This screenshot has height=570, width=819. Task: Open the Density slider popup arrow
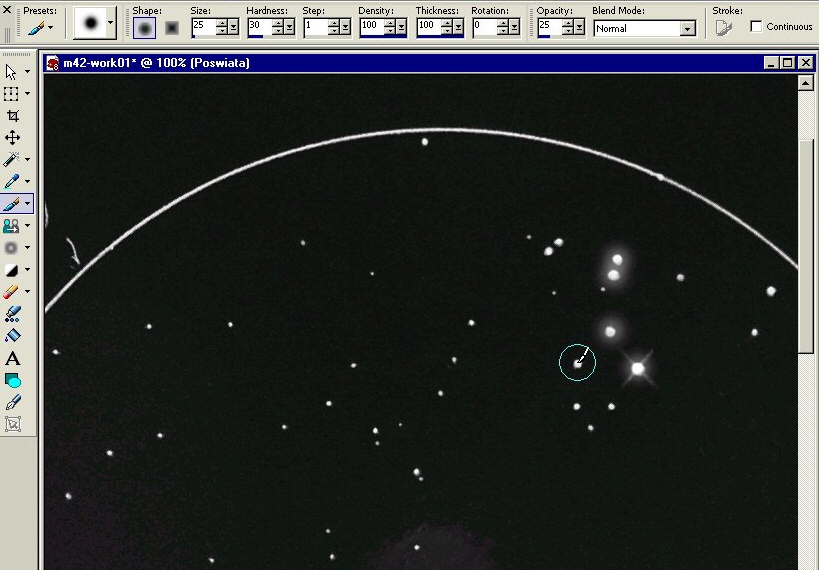coord(401,27)
